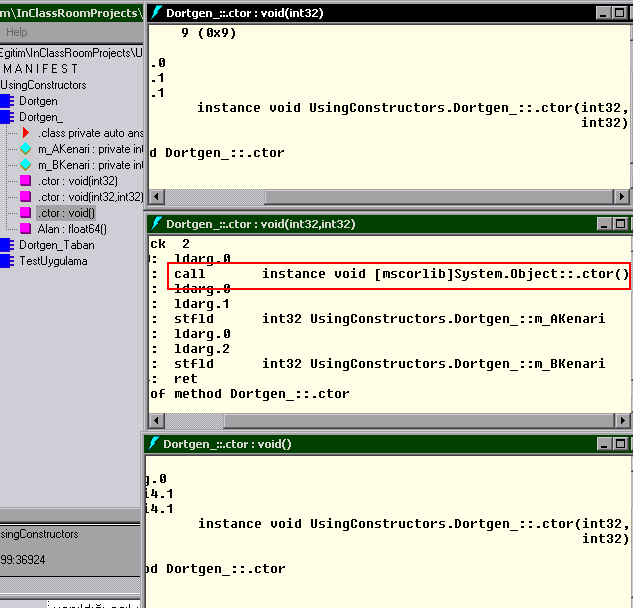Open the Help menu
The width and height of the screenshot is (633, 608).
[x=17, y=32]
